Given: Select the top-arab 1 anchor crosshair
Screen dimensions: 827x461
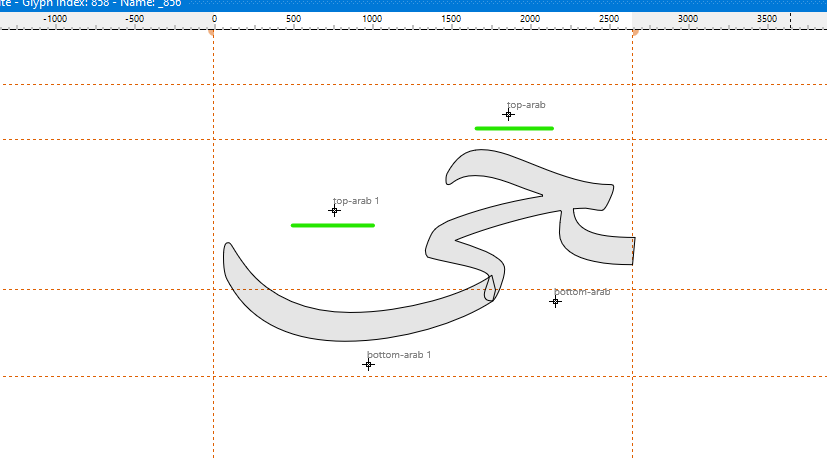Looking at the screenshot, I should tap(335, 210).
